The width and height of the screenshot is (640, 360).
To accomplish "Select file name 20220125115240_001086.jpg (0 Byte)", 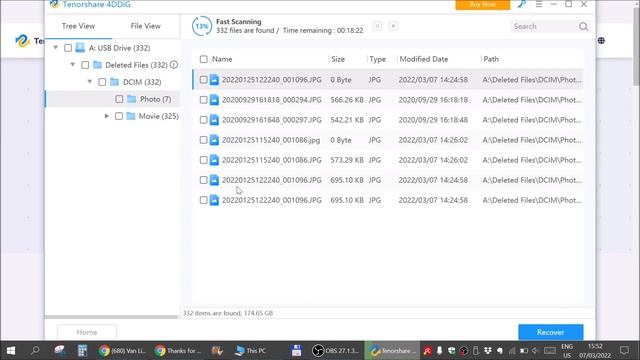I will [271, 140].
